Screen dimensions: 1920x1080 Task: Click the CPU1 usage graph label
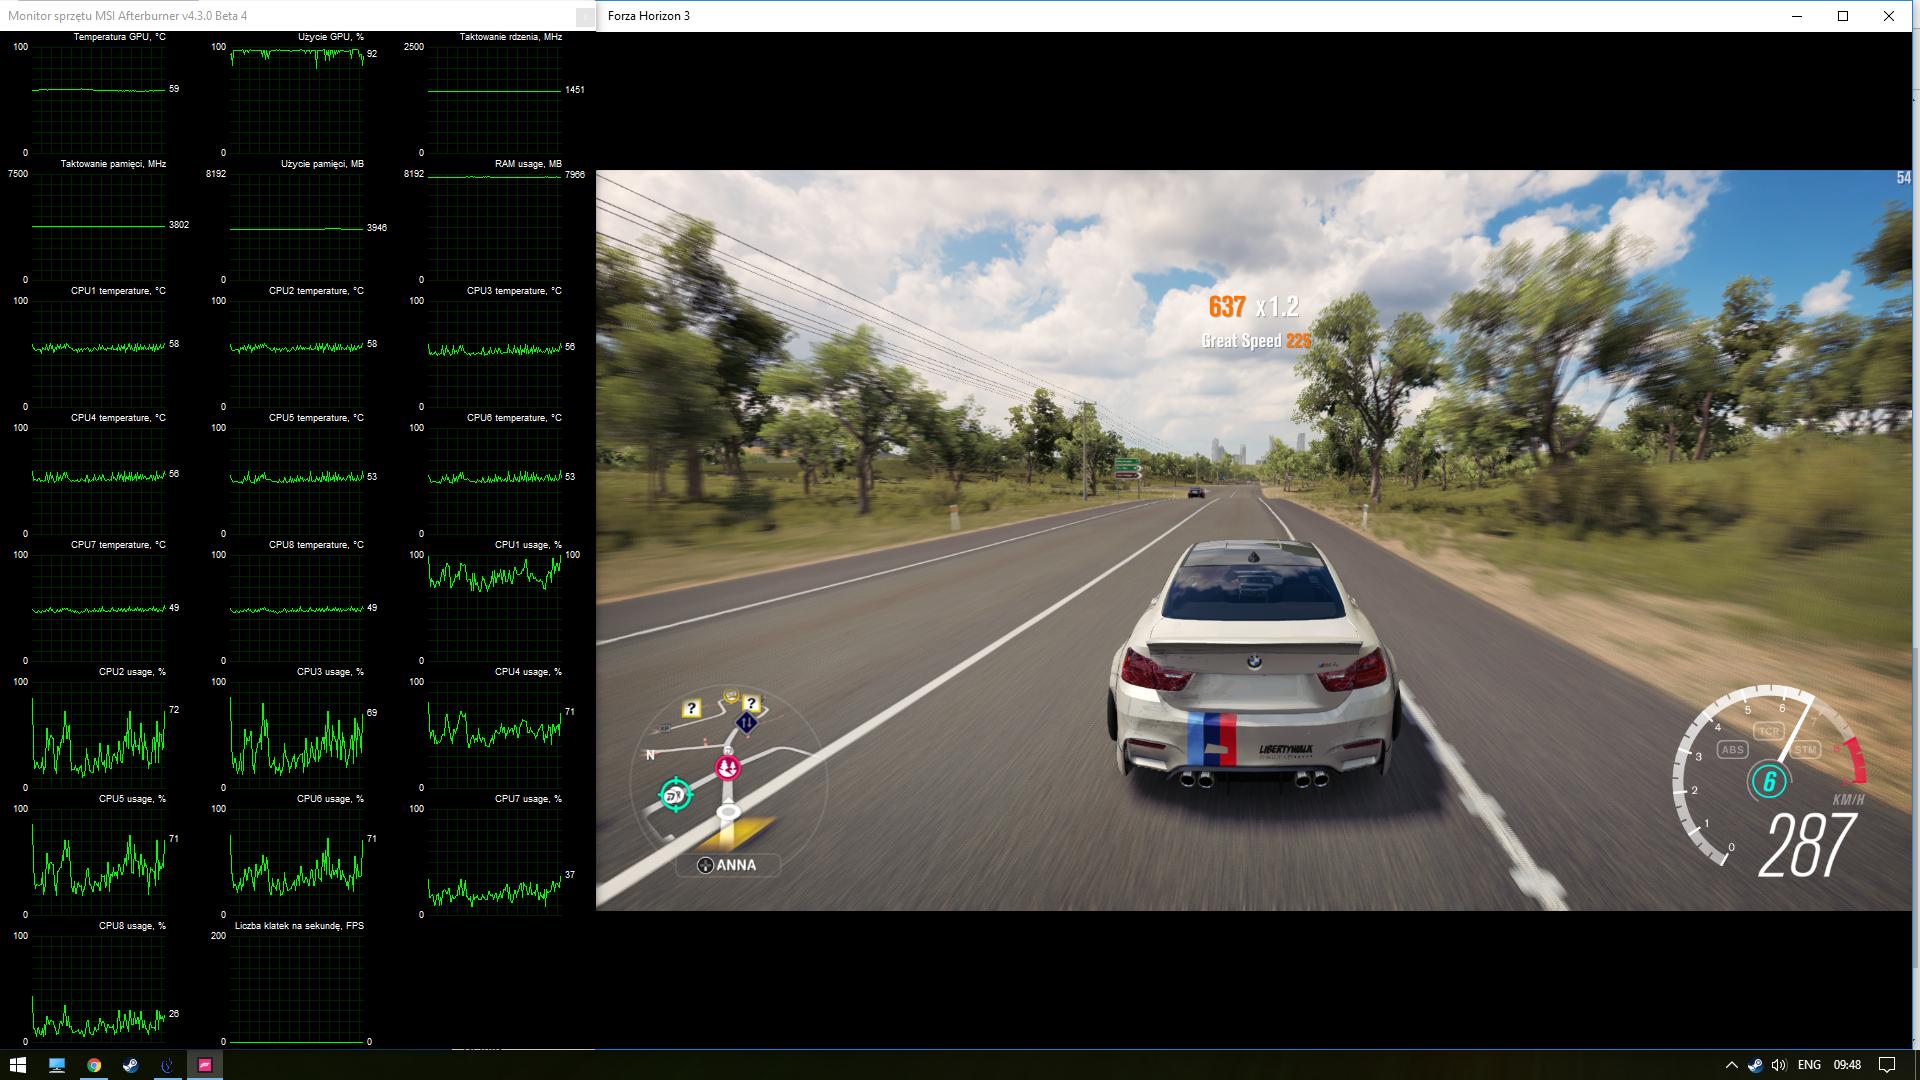tap(528, 545)
